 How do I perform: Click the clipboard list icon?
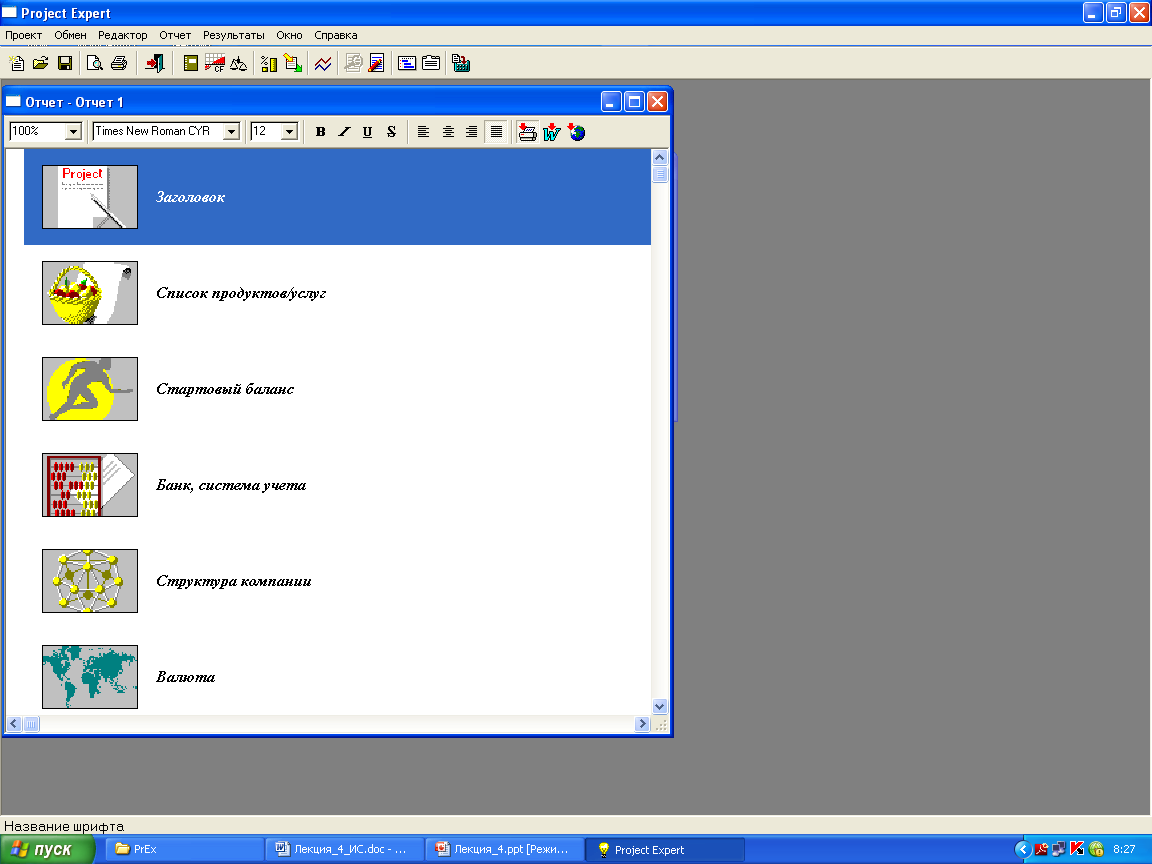coord(431,64)
